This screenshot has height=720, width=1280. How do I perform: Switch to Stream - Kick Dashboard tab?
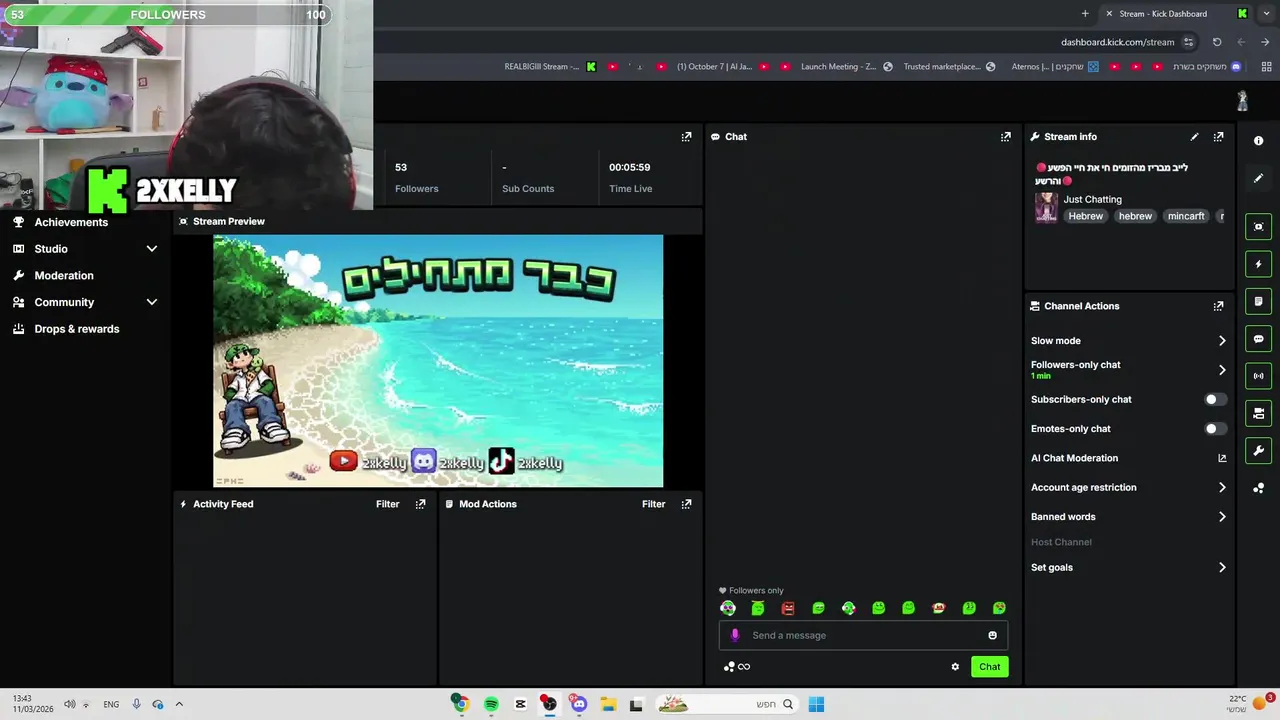pyautogui.click(x=1176, y=14)
